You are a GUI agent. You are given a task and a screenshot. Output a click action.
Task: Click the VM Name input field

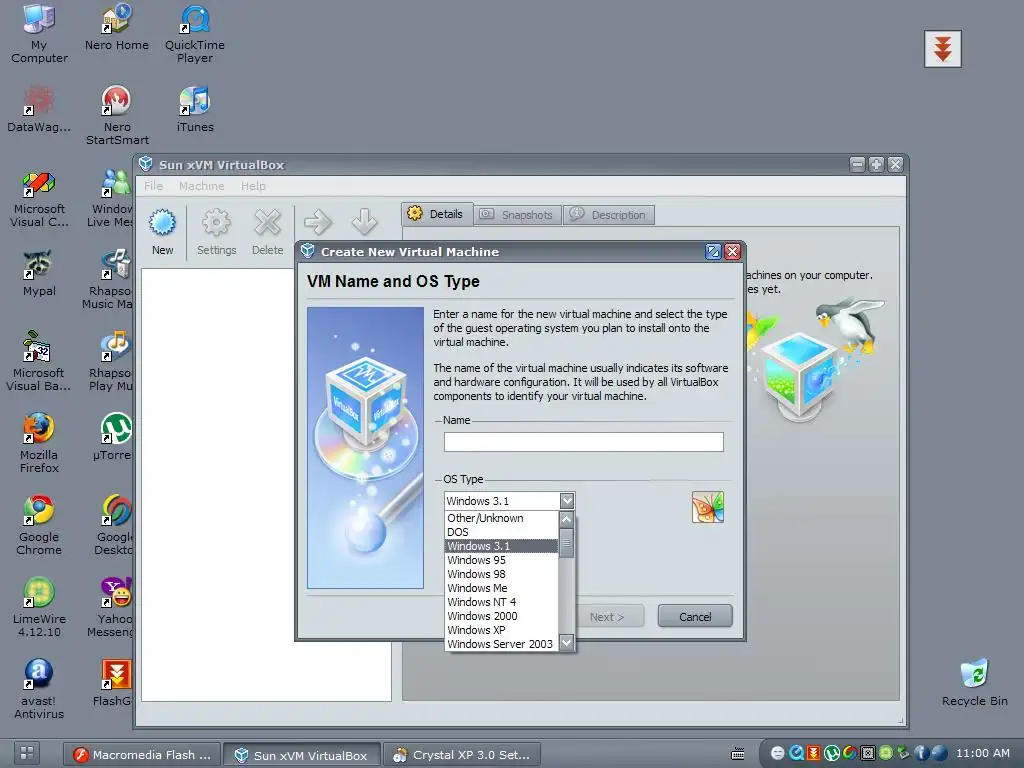coord(583,442)
